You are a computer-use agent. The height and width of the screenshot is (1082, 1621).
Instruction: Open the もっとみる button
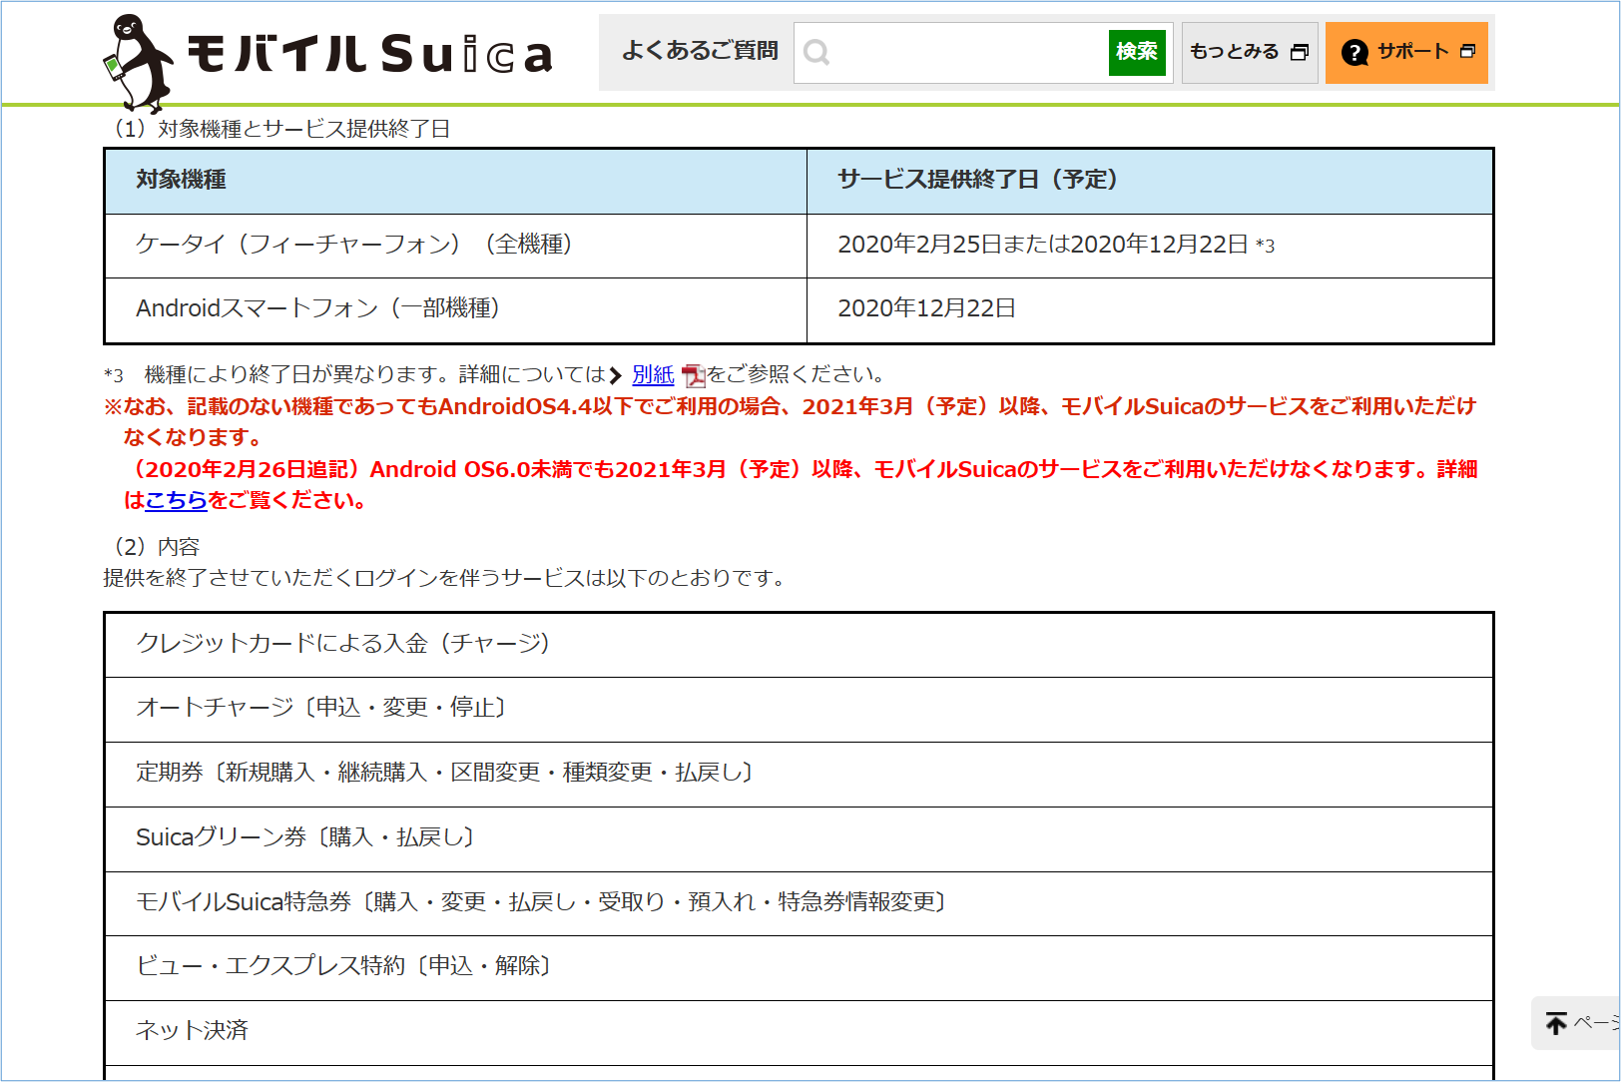coord(1235,52)
